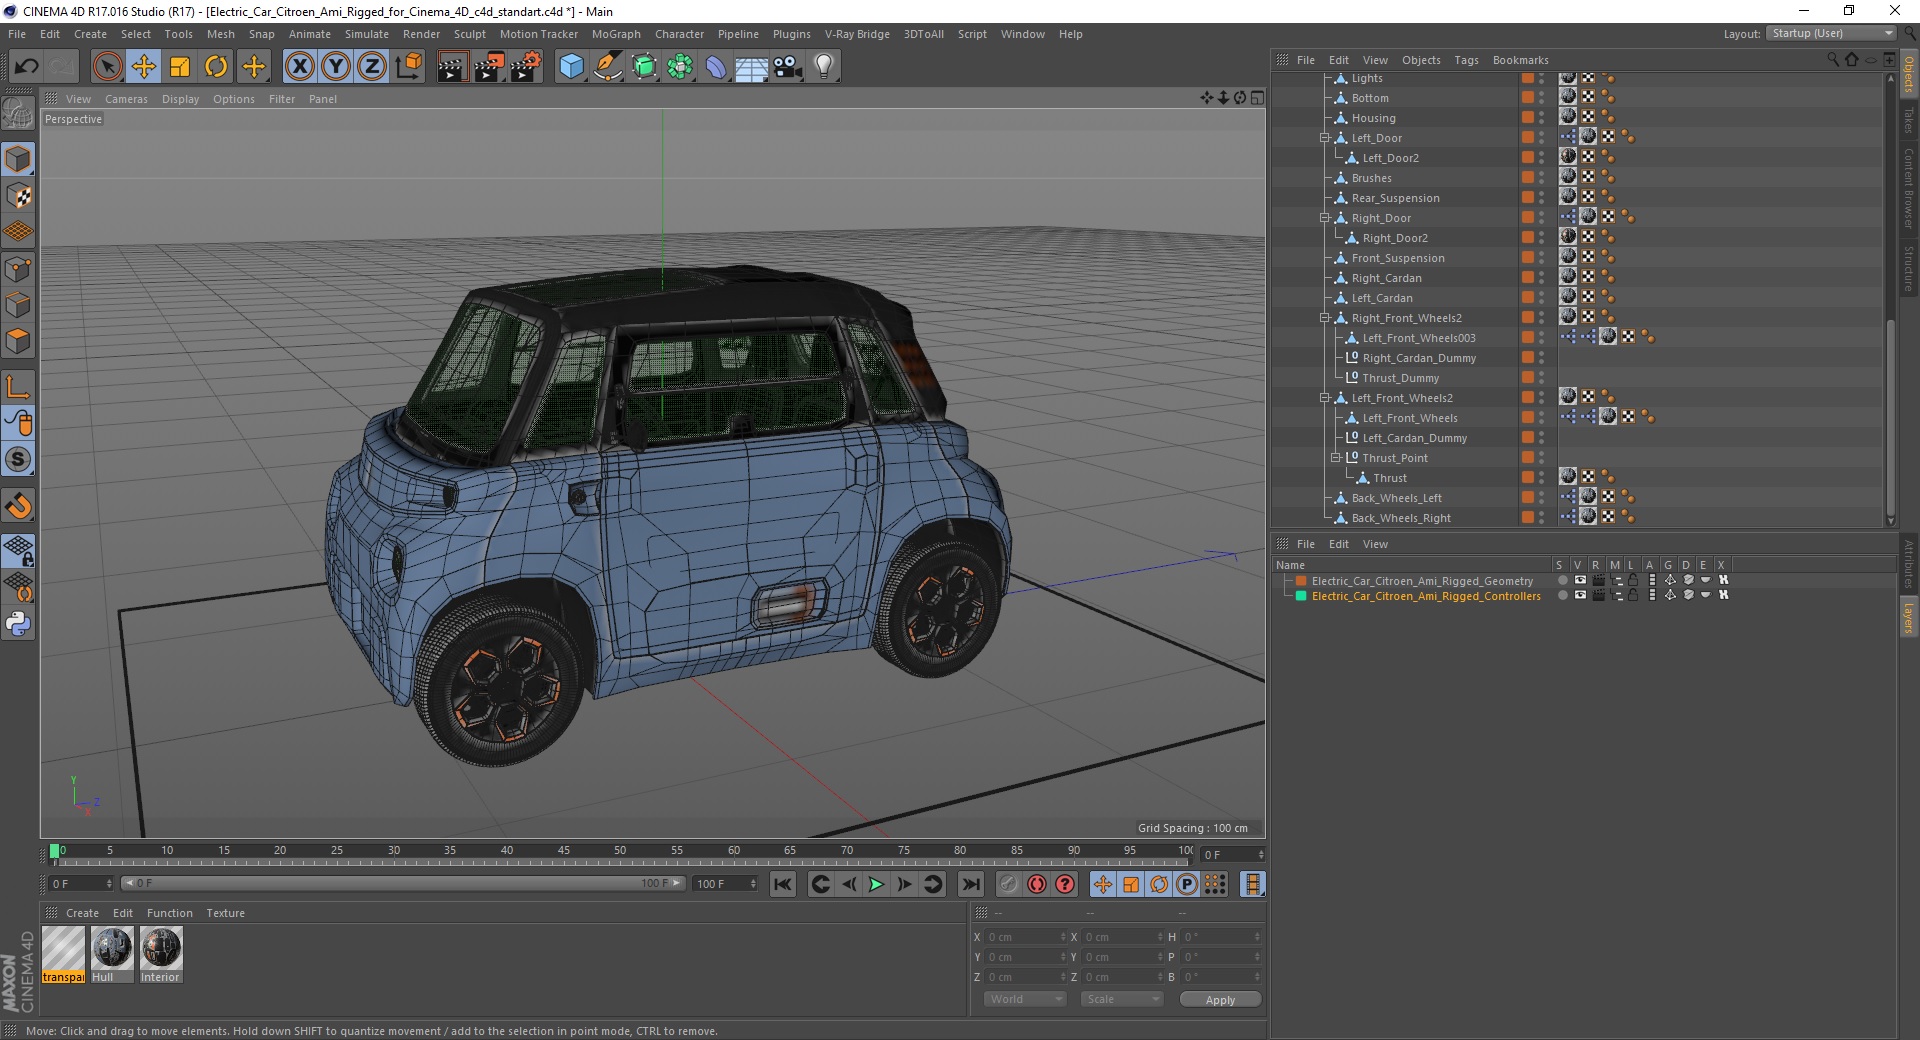Toggle visibility dots for Bottom object

1541,98
